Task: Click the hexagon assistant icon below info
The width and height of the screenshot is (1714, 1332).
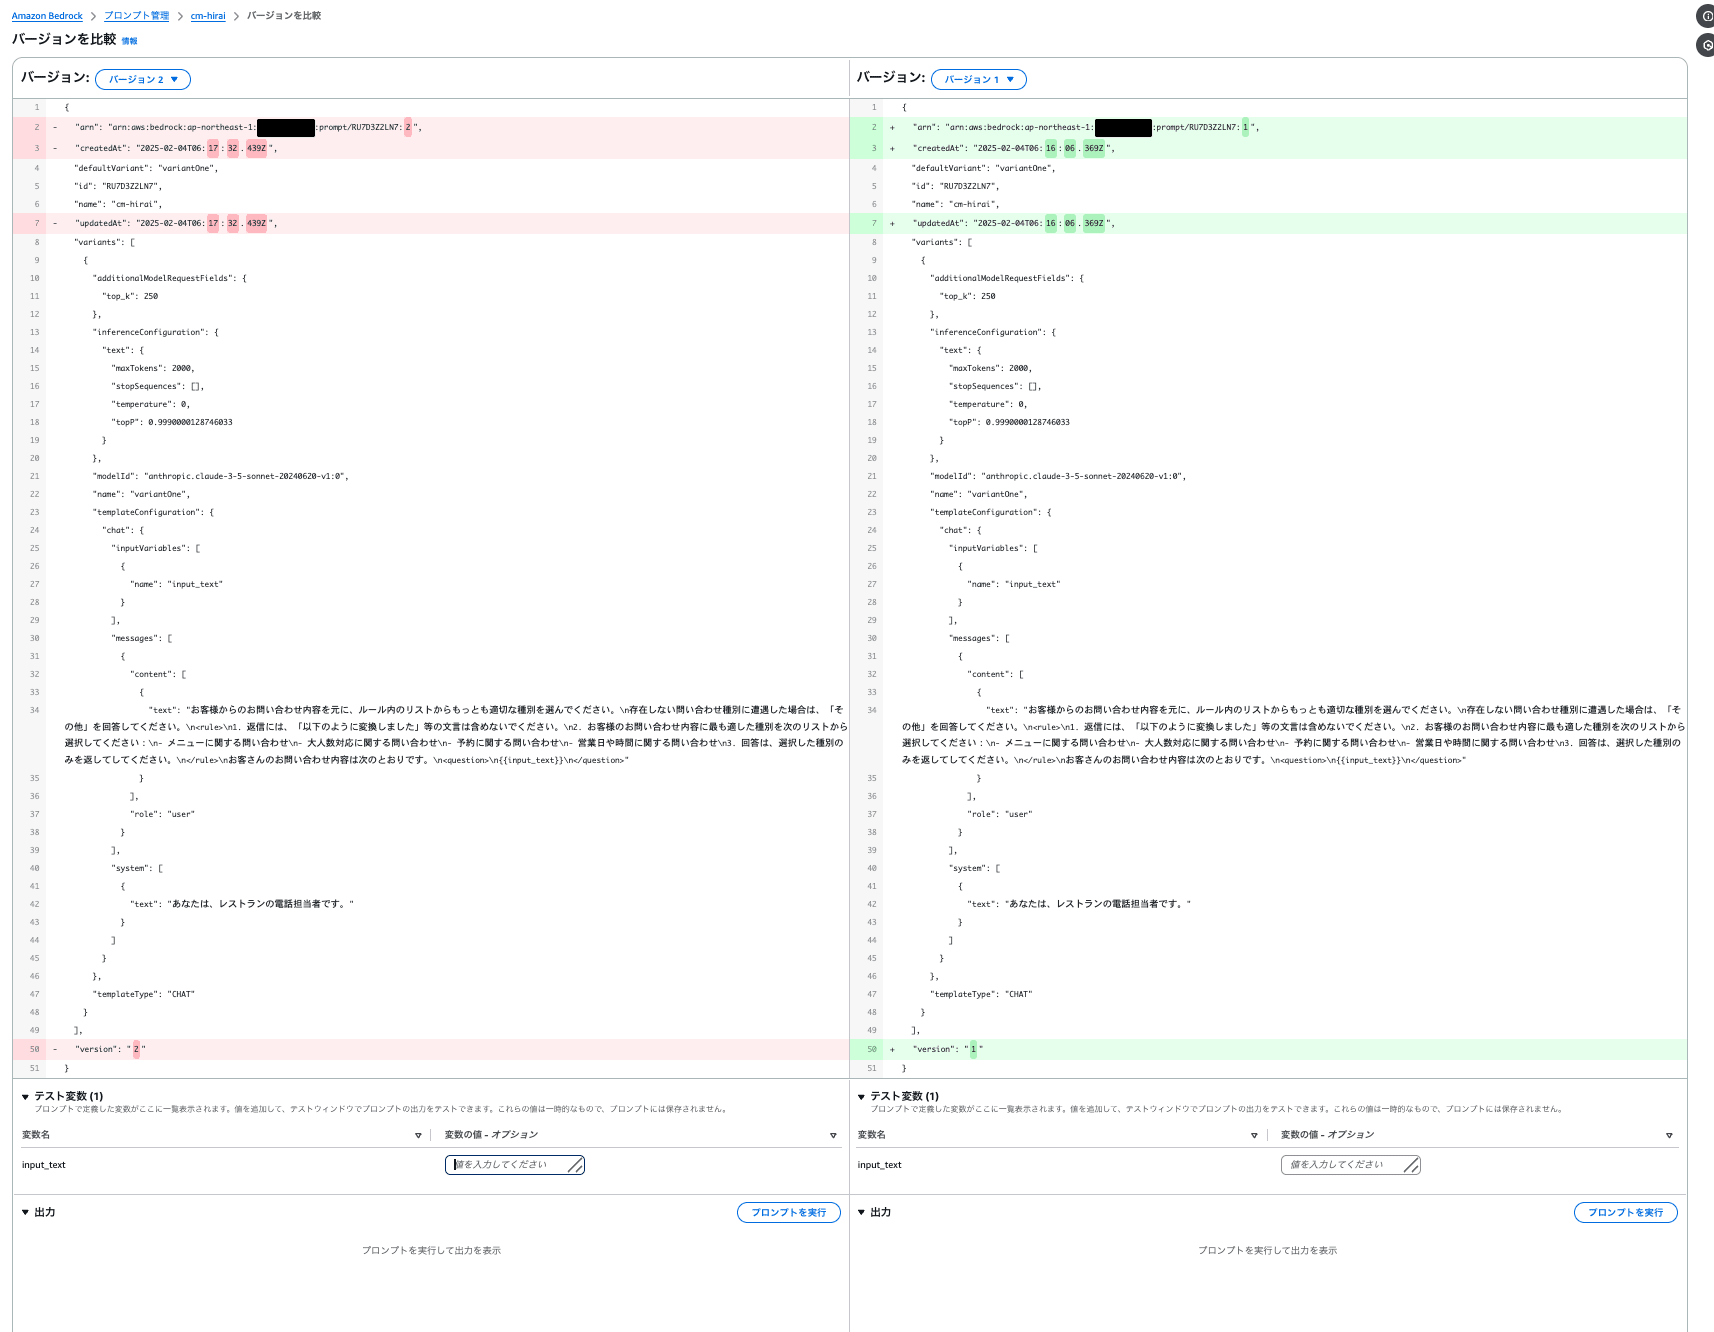Action: pos(1706,45)
